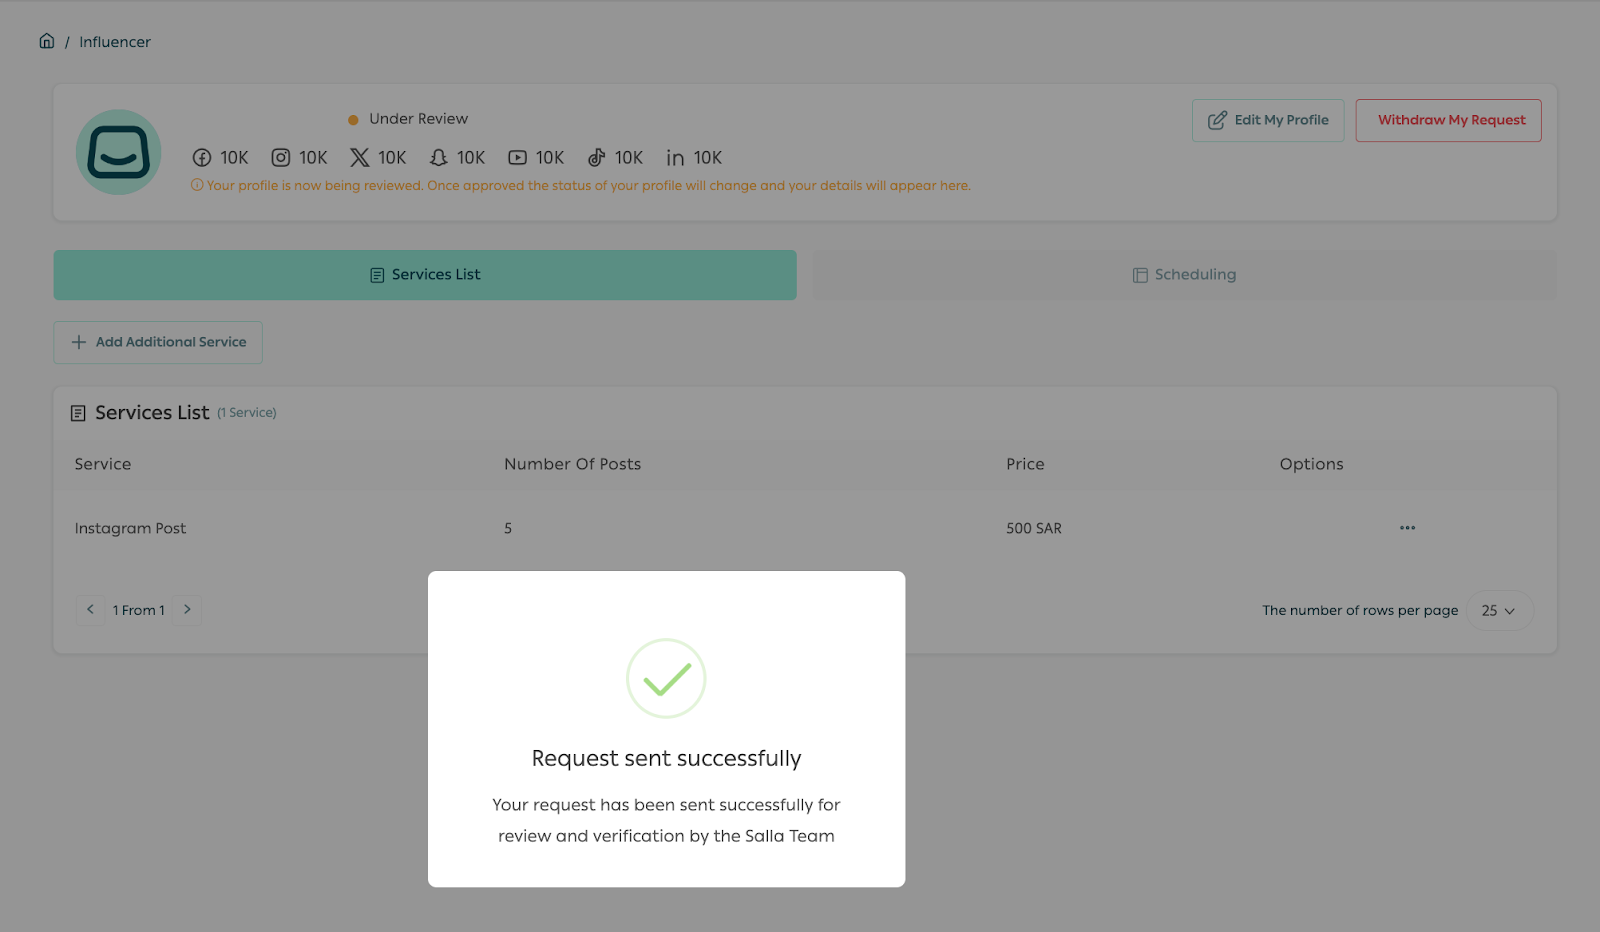Click the LinkedIn follower icon
This screenshot has height=932, width=1600.
click(676, 158)
